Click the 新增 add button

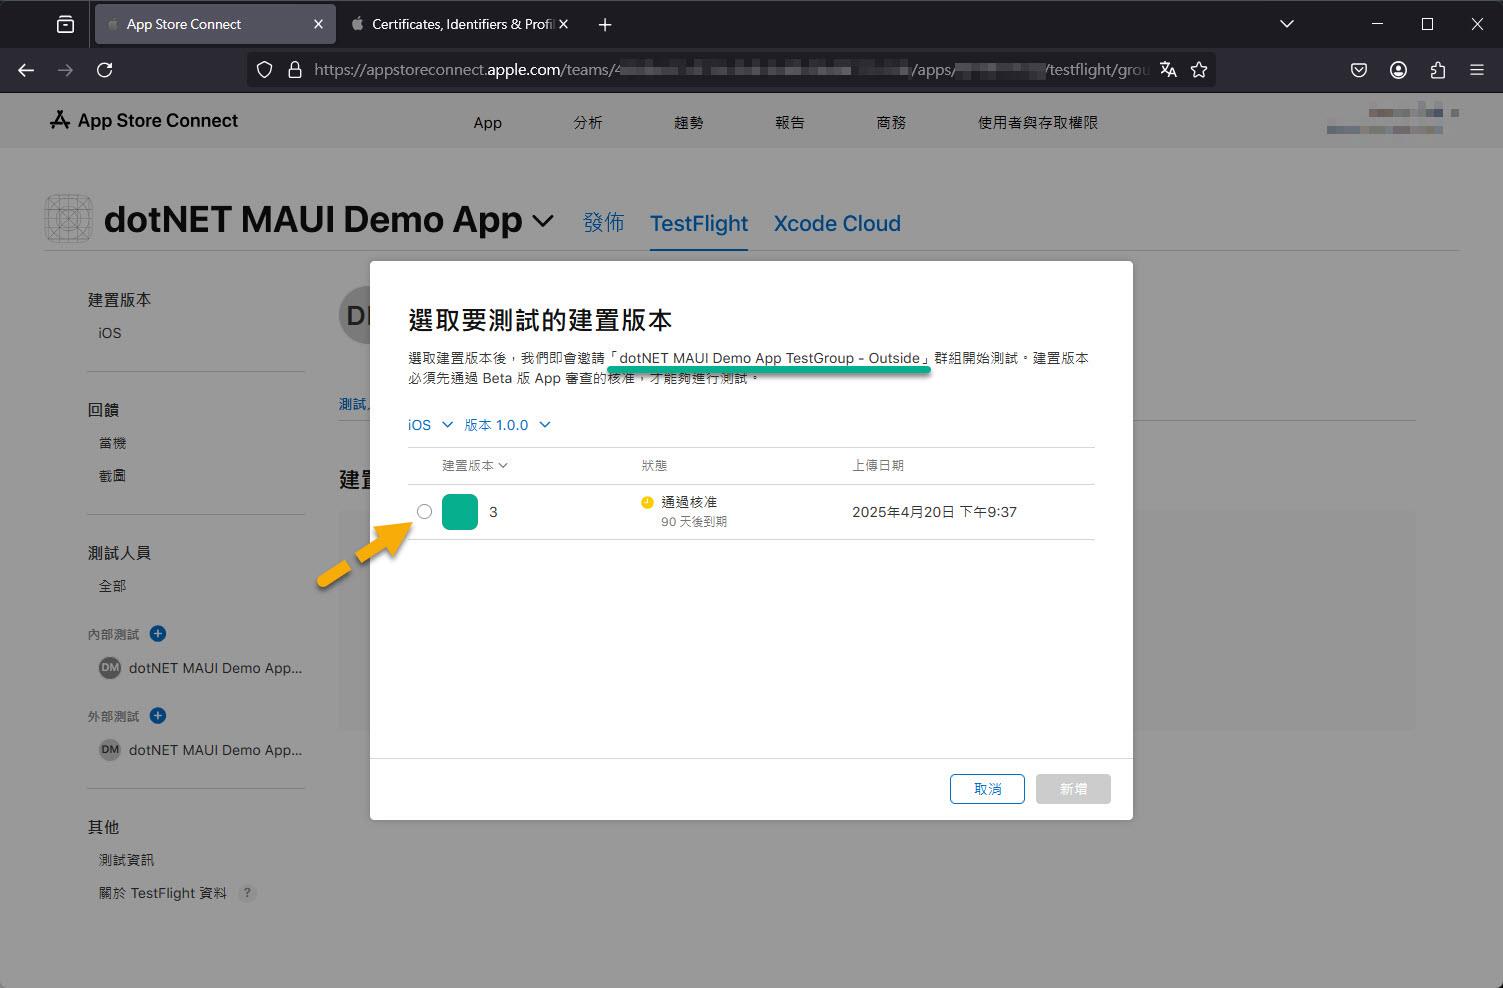[x=1073, y=789]
